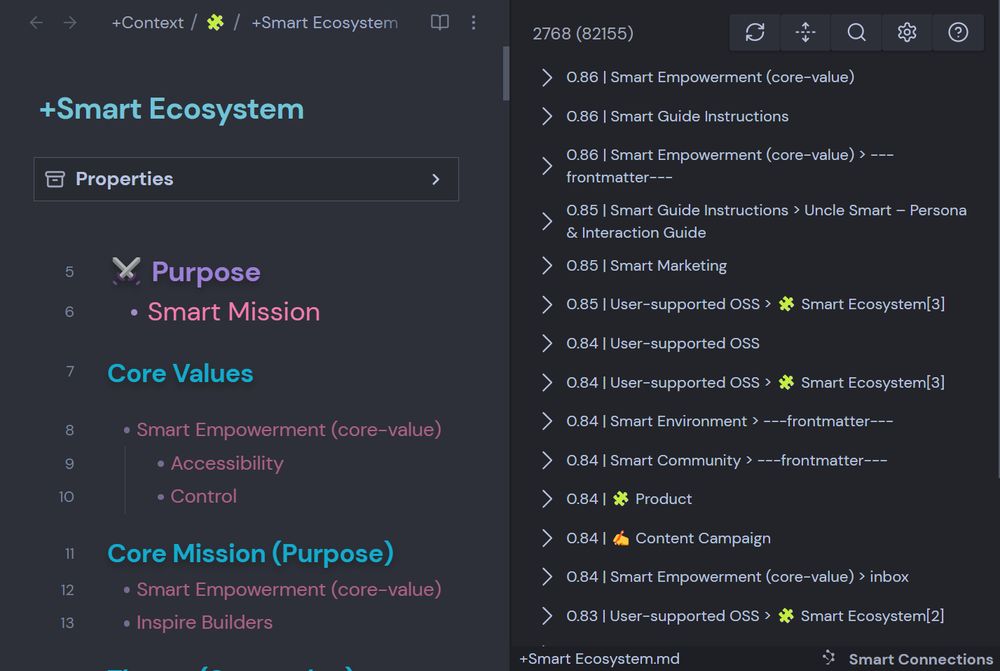Open the puzzle-piece folder in breadcrumb
This screenshot has height=671, width=1000.
pos(216,23)
